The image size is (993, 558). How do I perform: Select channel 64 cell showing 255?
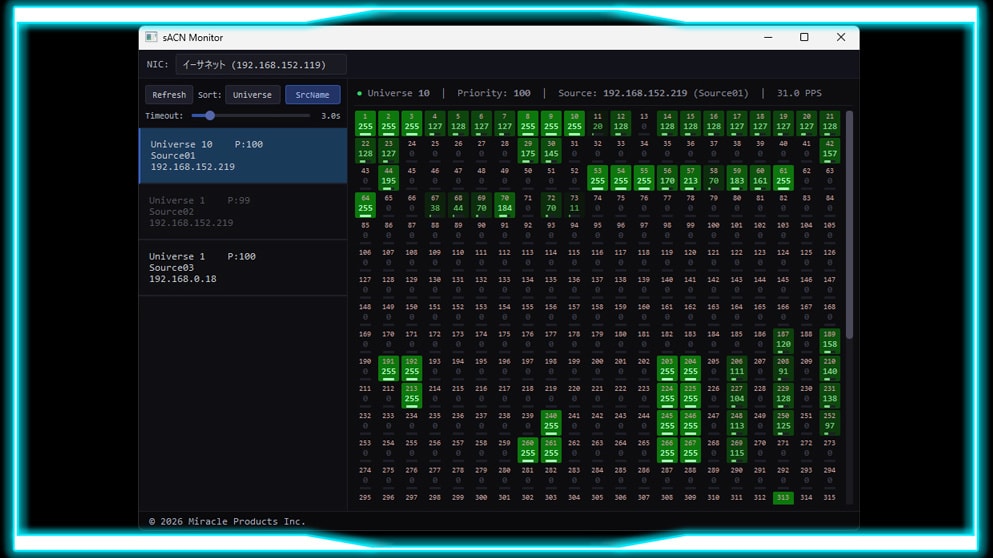(x=365, y=204)
